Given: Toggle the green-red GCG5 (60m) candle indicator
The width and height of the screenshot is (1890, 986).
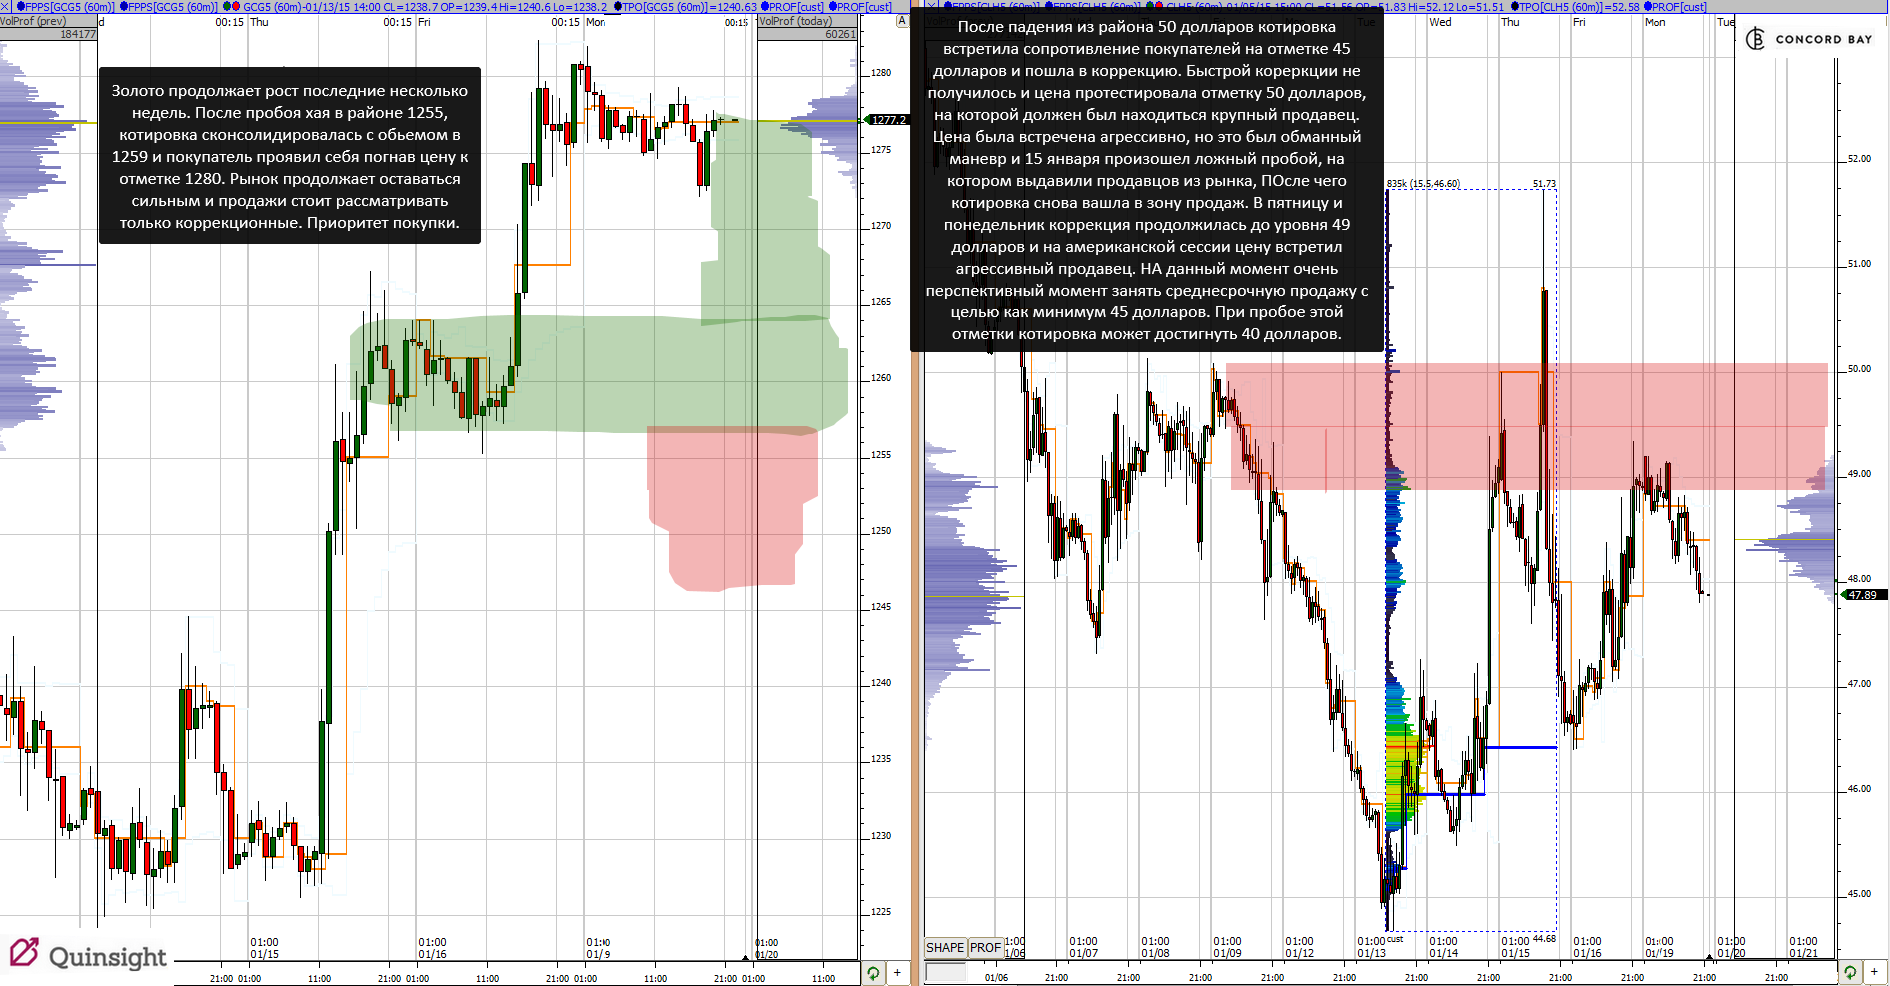Looking at the screenshot, I should 231,6.
